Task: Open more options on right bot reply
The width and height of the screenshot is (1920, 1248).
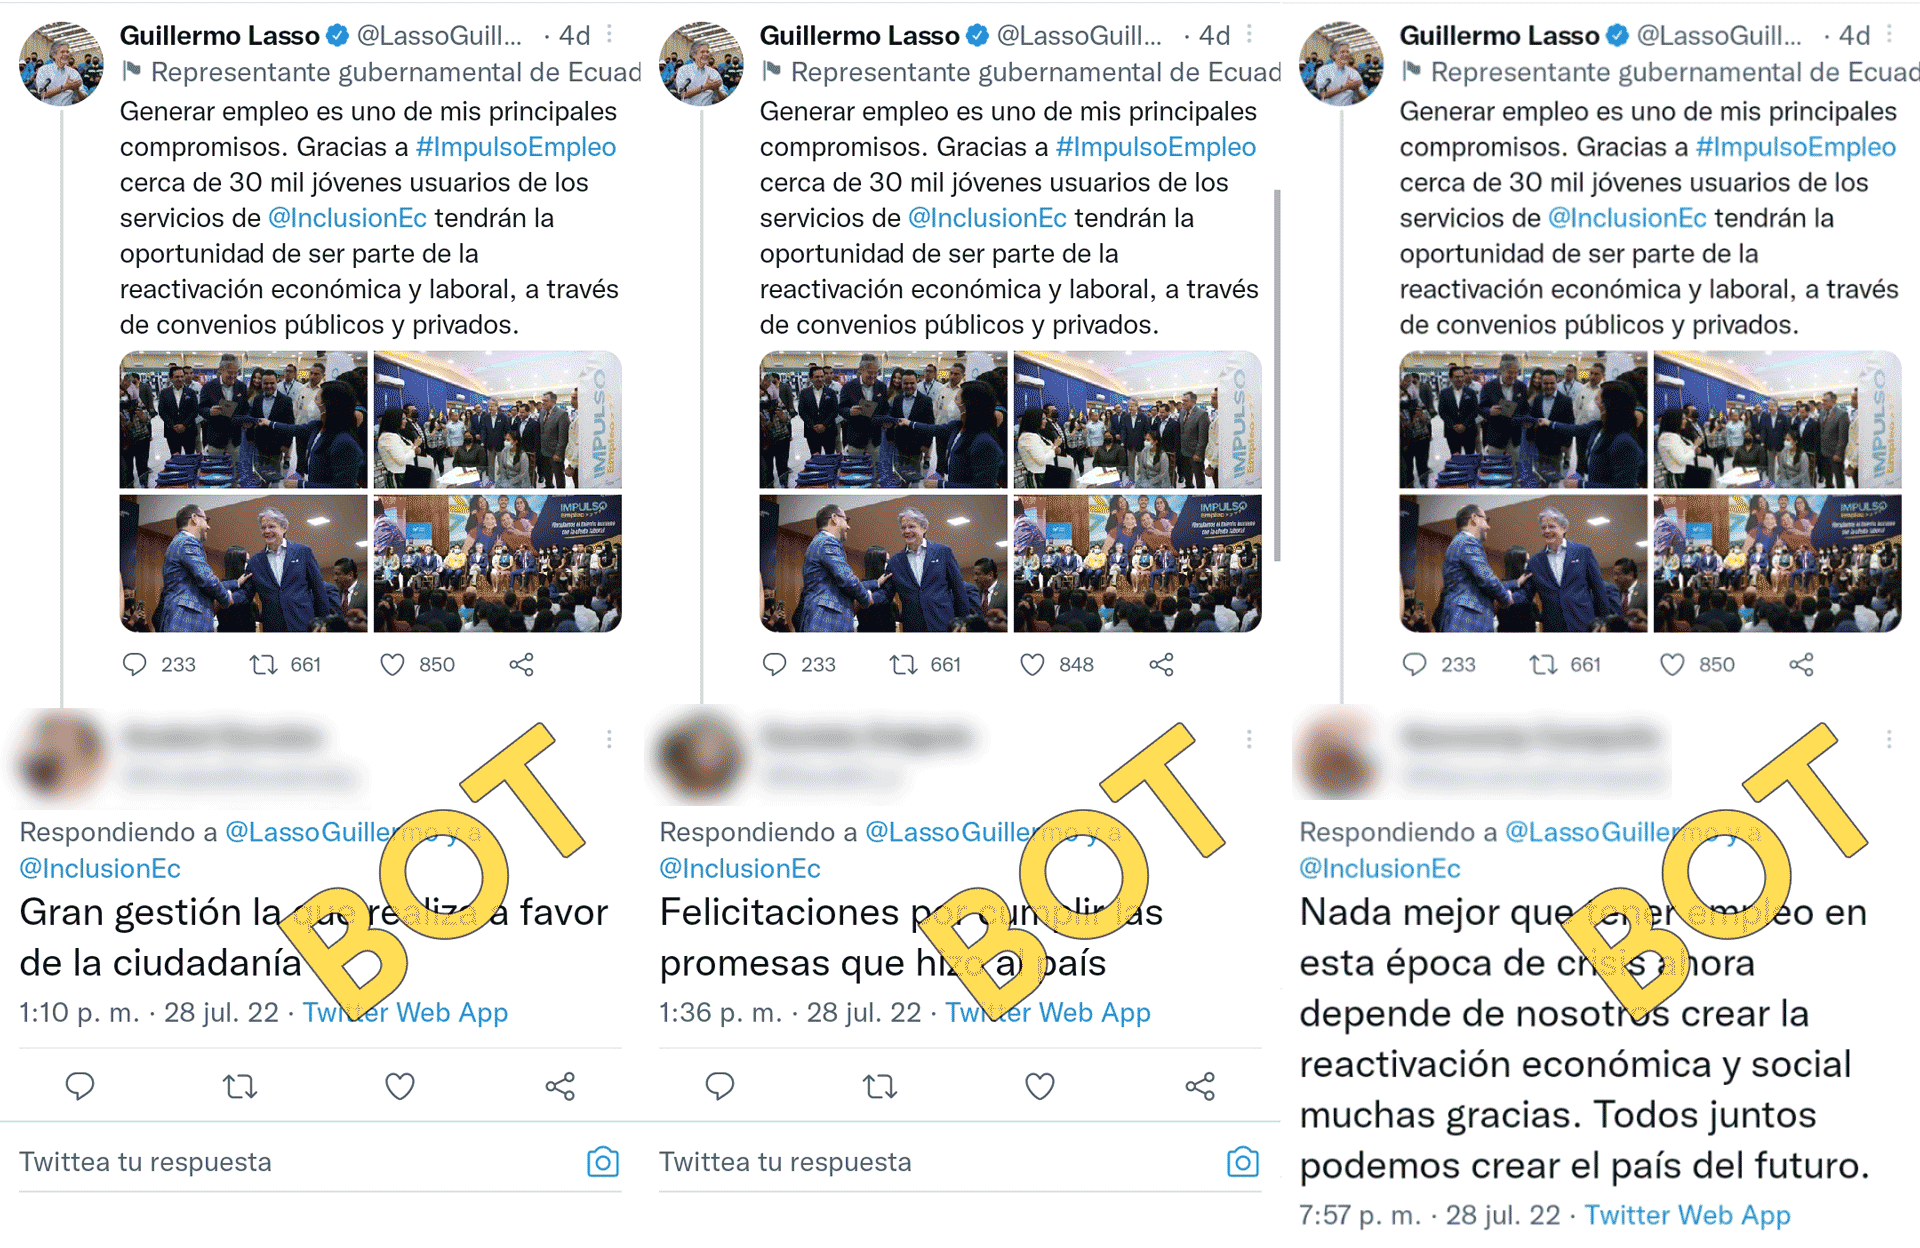Action: (x=1889, y=739)
